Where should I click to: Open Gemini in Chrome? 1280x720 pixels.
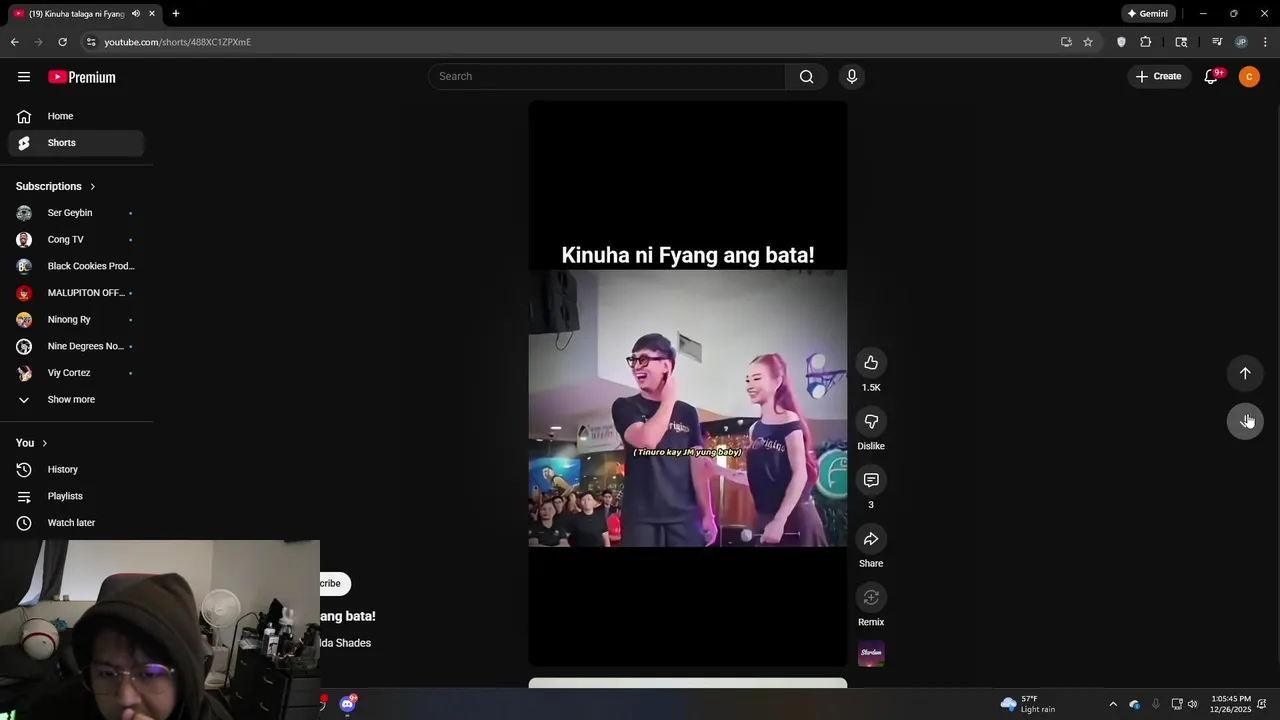1147,14
